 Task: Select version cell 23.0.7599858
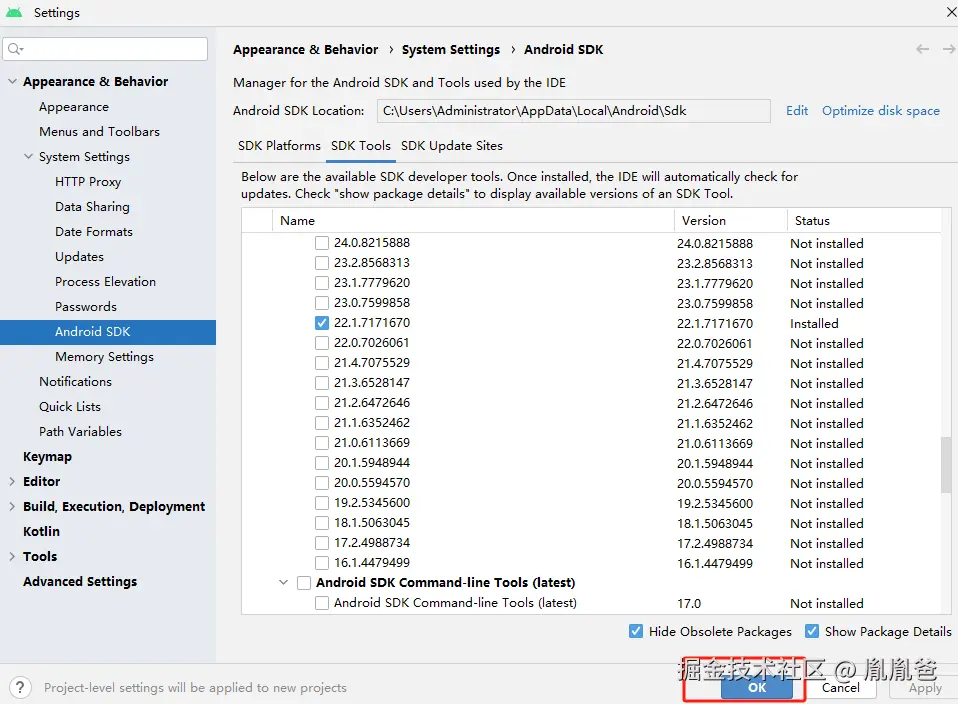pyautogui.click(x=715, y=304)
